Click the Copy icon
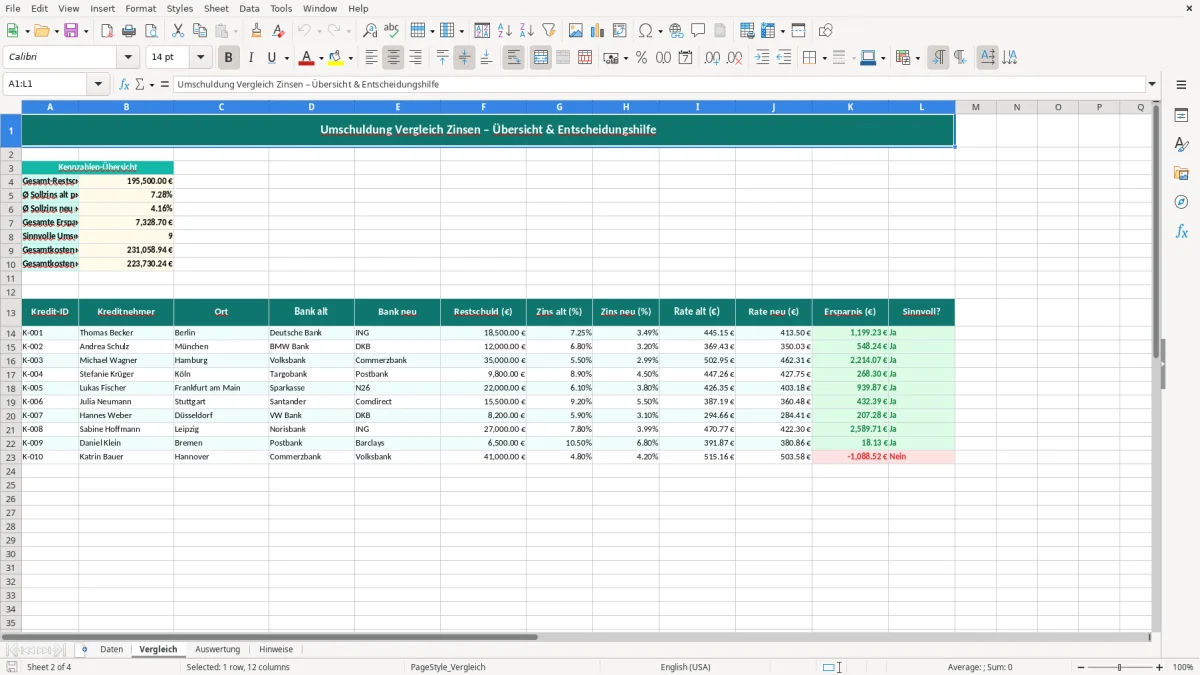 tap(200, 31)
